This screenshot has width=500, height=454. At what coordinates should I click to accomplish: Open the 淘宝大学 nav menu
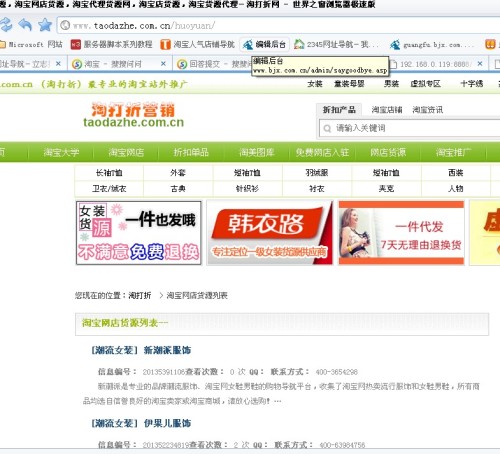point(61,153)
